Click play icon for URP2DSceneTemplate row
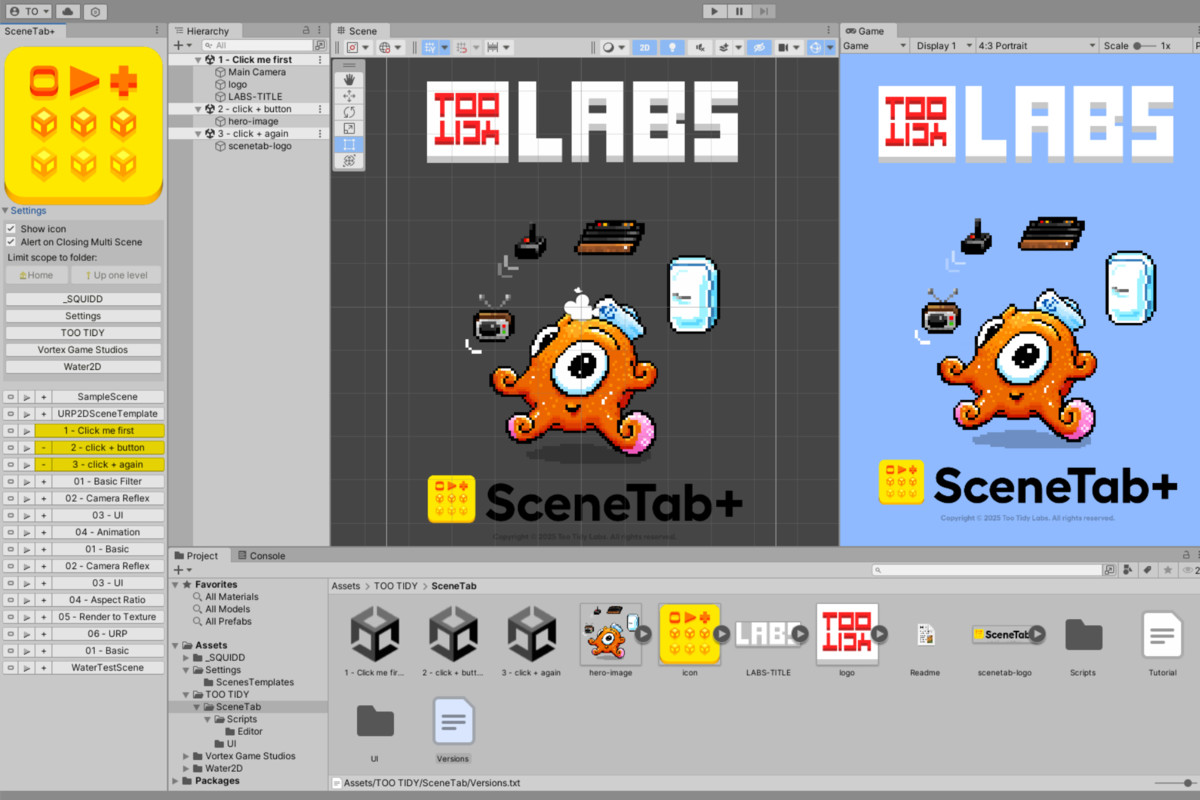Screen dimensions: 1200x800 [x=27, y=414]
